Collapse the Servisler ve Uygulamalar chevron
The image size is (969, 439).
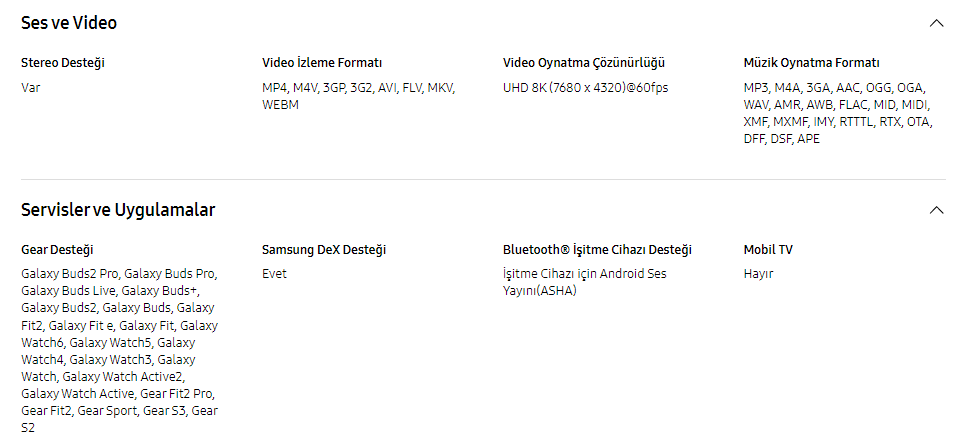pos(937,210)
